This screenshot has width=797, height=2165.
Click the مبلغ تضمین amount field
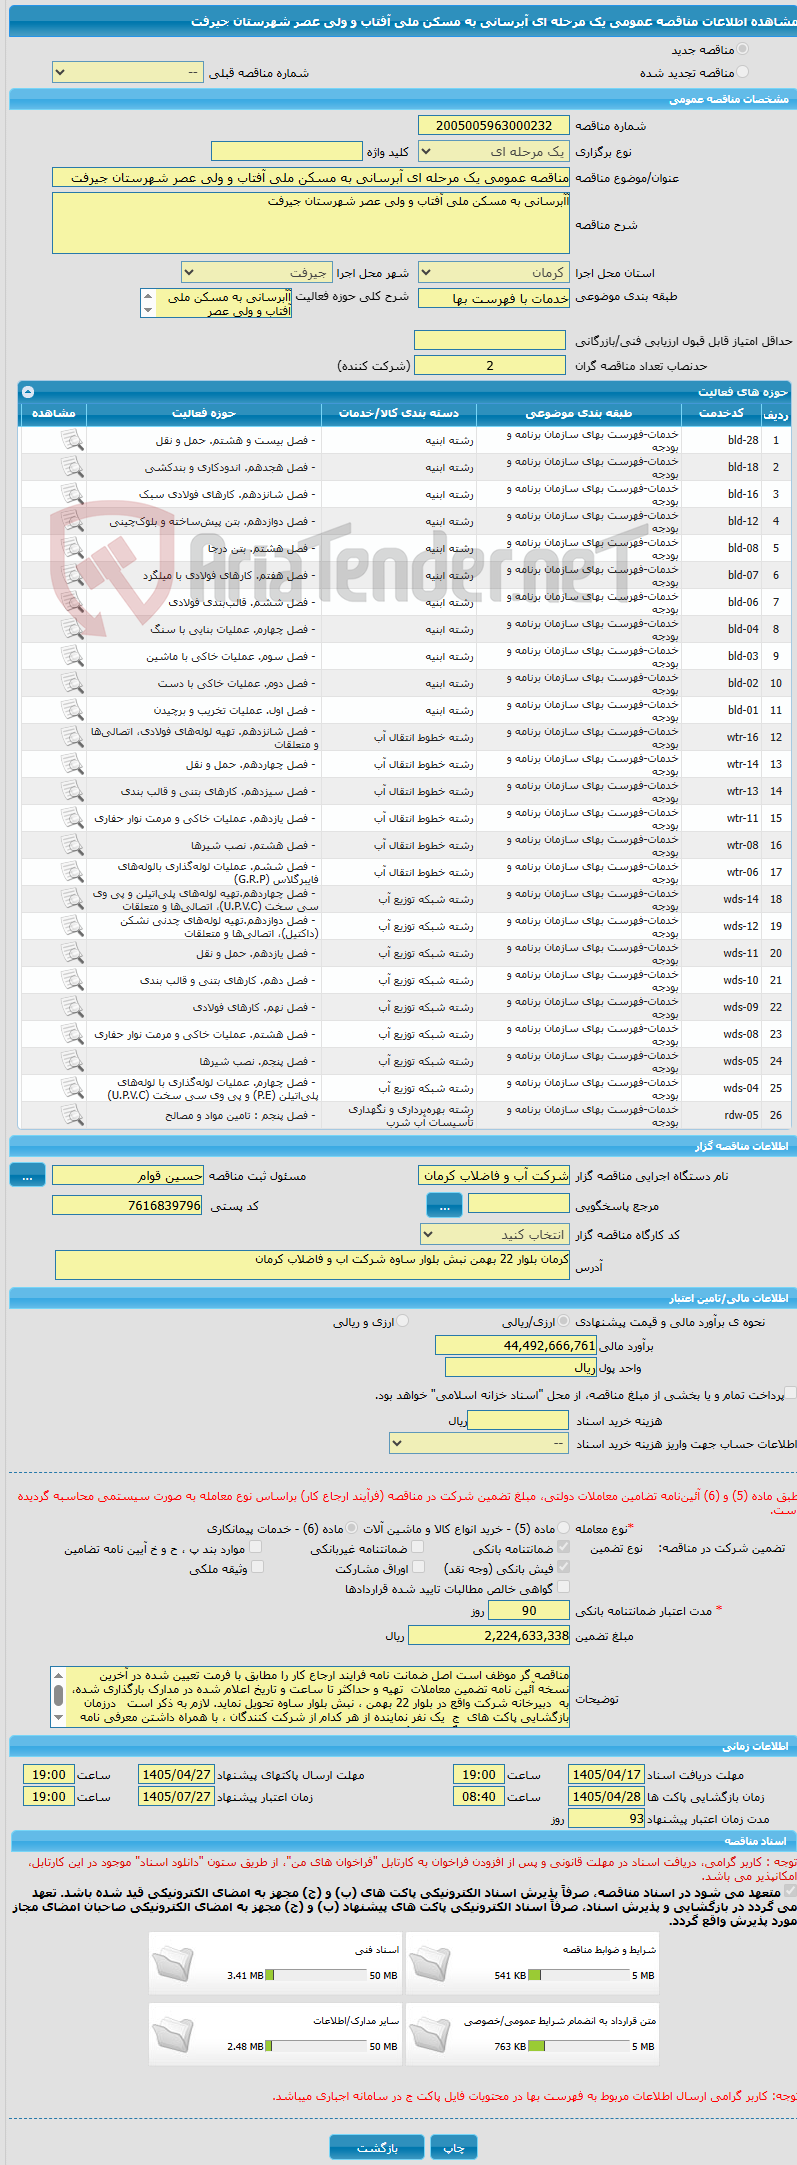coord(490,1636)
